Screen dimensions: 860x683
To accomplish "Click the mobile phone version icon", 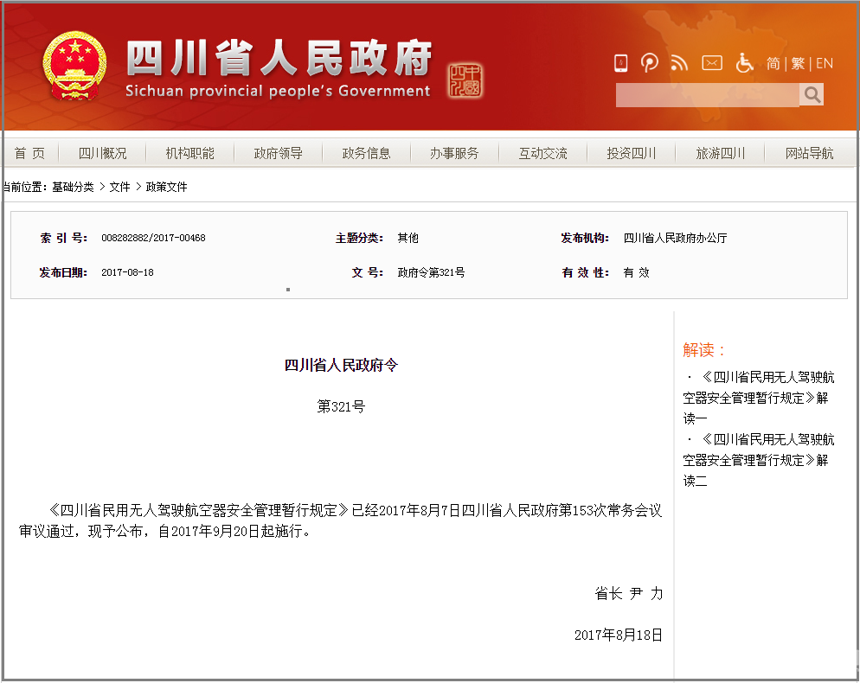I will (620, 63).
